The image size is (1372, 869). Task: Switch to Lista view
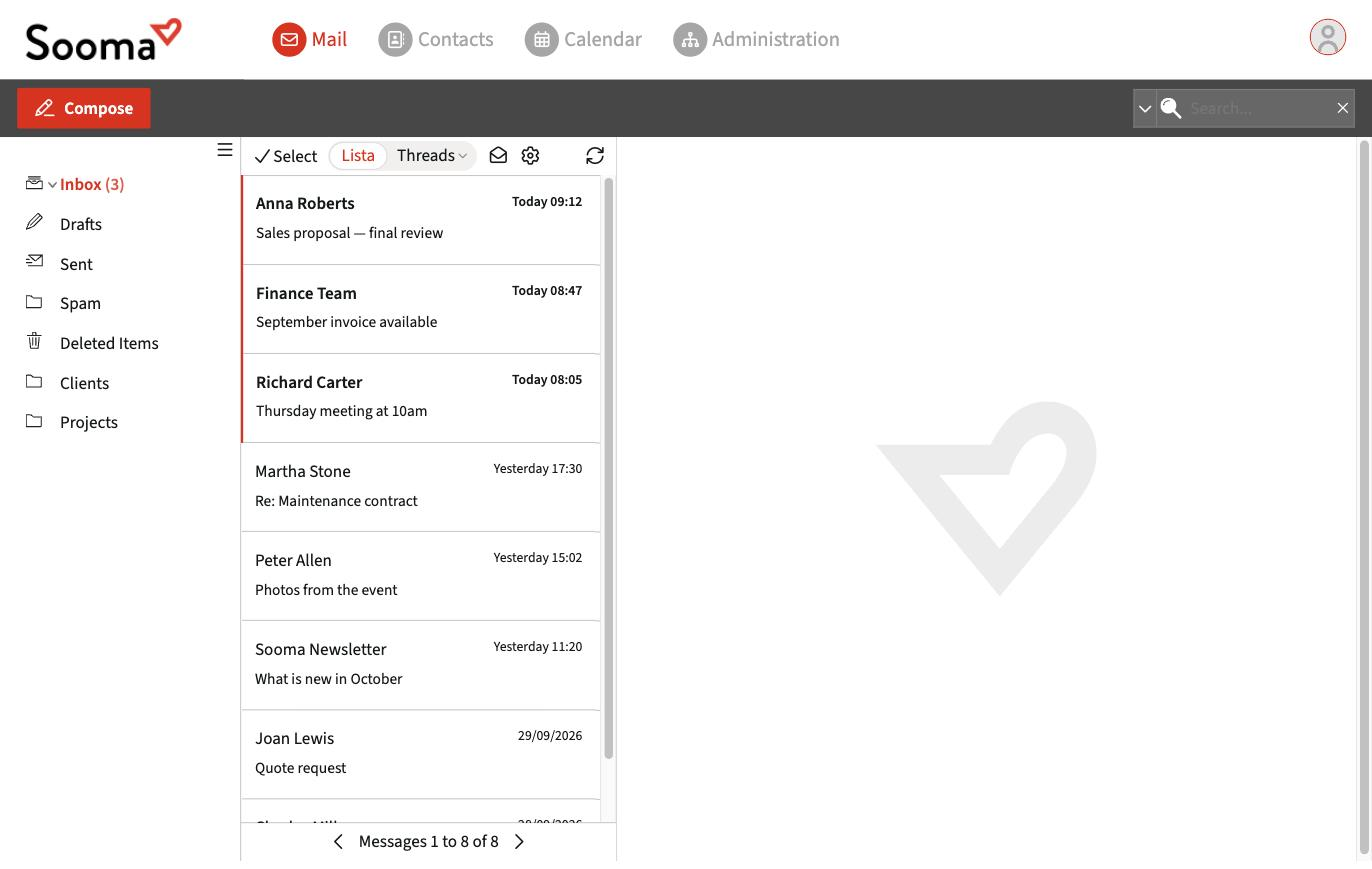pos(358,155)
